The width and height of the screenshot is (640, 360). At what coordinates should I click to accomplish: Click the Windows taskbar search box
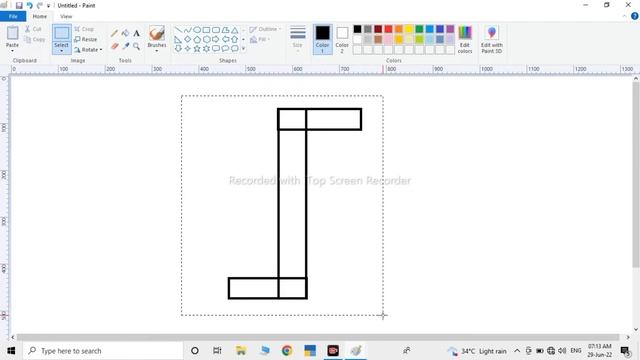103,351
